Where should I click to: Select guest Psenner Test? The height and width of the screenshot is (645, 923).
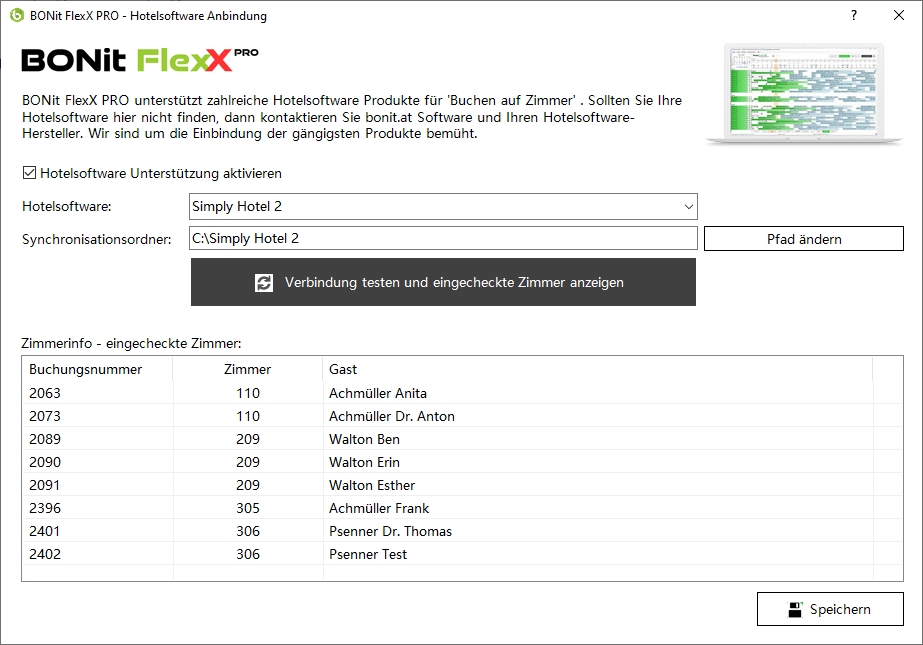[x=368, y=554]
